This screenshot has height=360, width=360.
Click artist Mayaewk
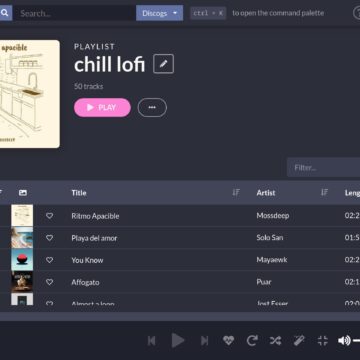[x=272, y=260]
